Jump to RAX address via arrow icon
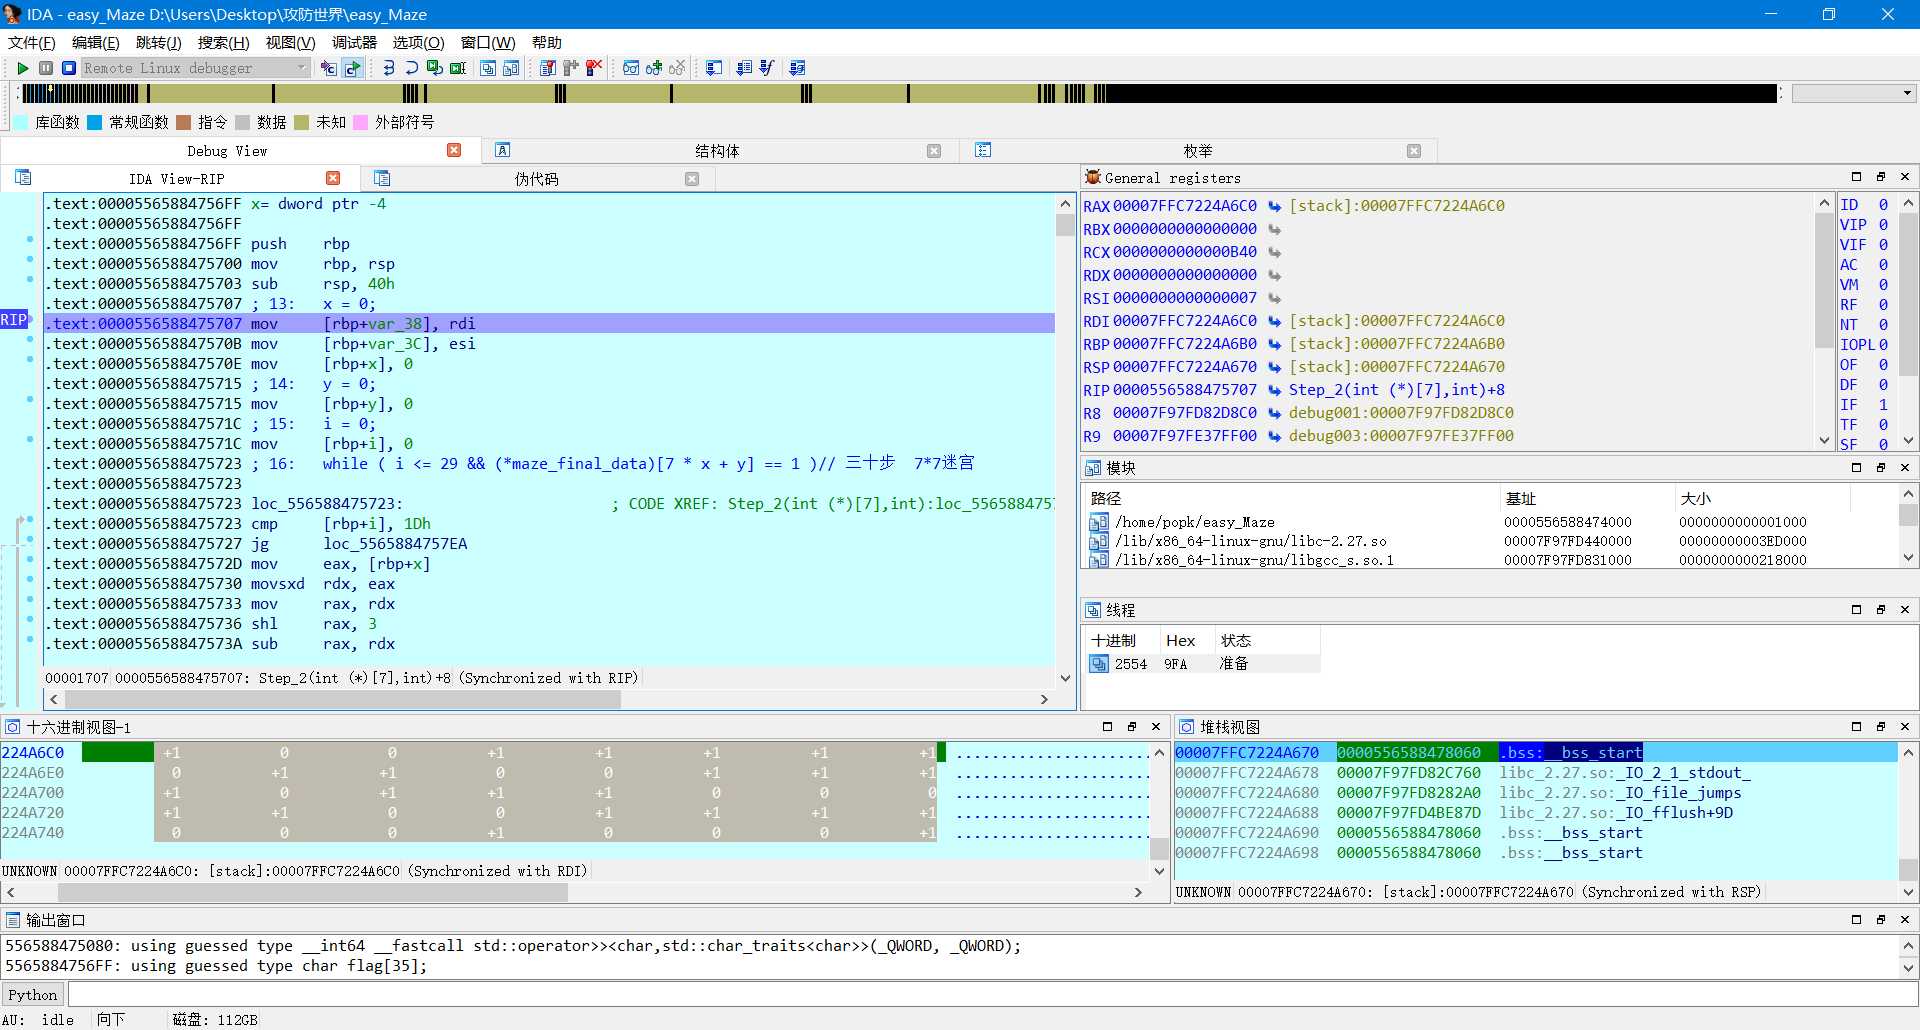Screen dimensions: 1920x1030 click(x=1275, y=206)
